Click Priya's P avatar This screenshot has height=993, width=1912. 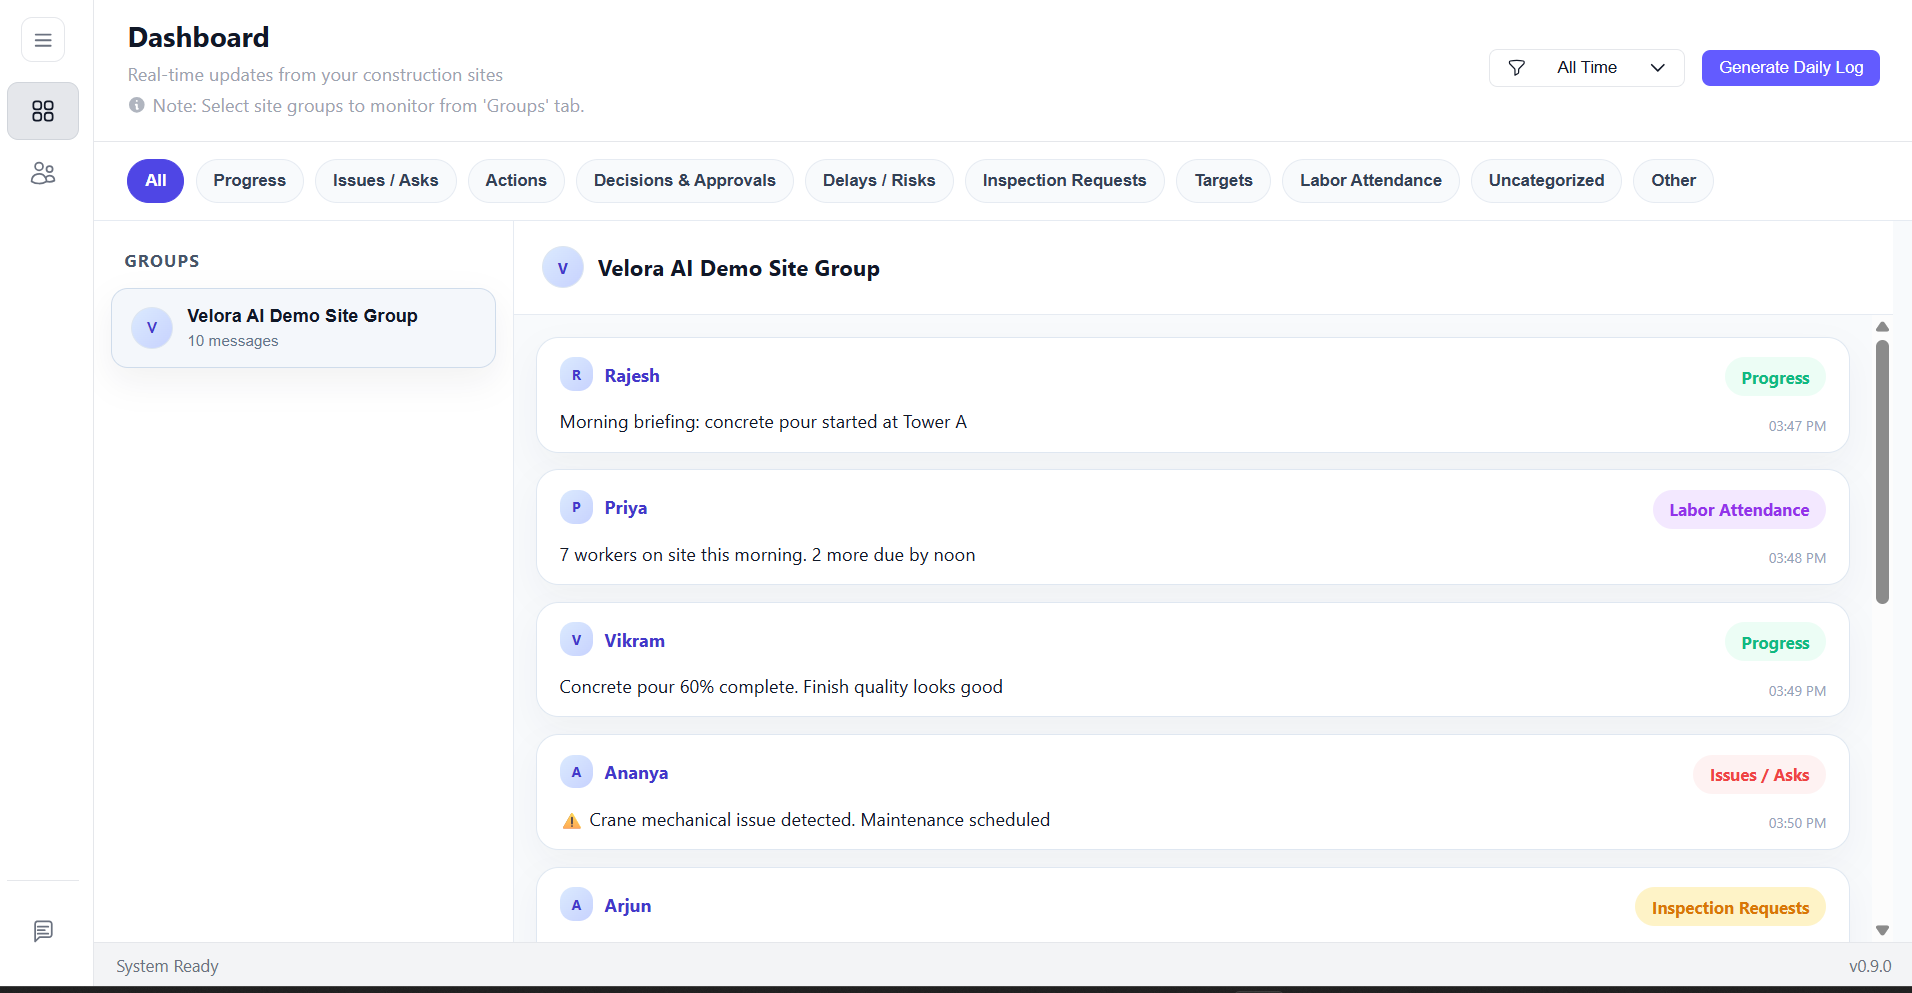click(576, 507)
